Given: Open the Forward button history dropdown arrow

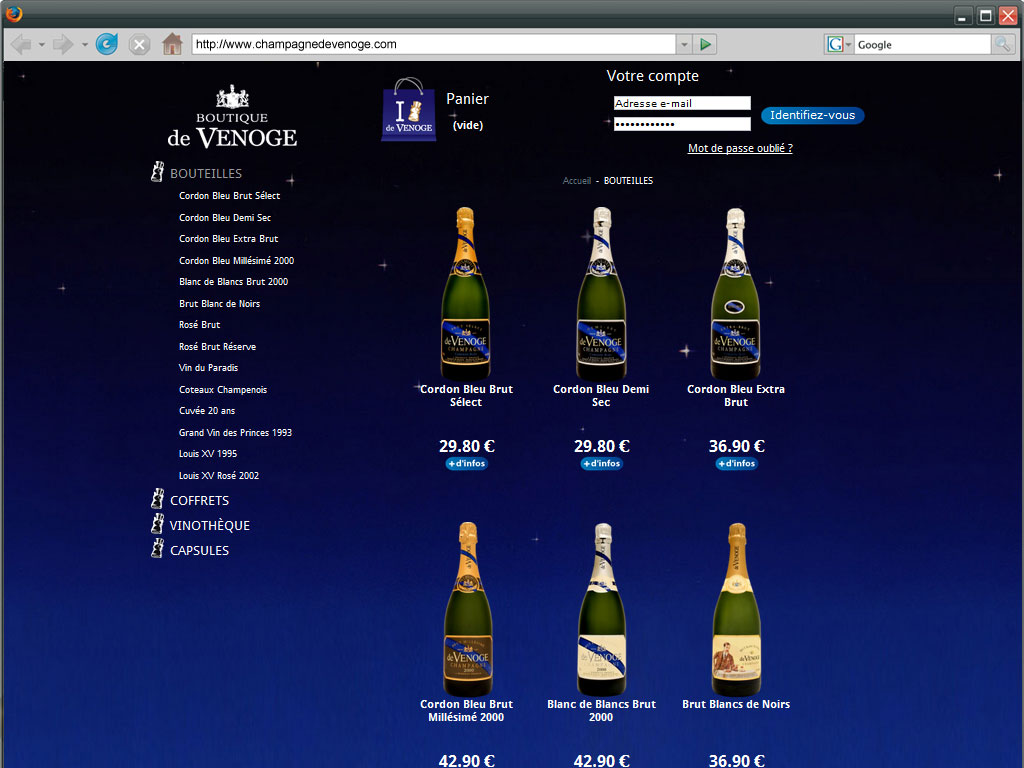Looking at the screenshot, I should pos(84,45).
